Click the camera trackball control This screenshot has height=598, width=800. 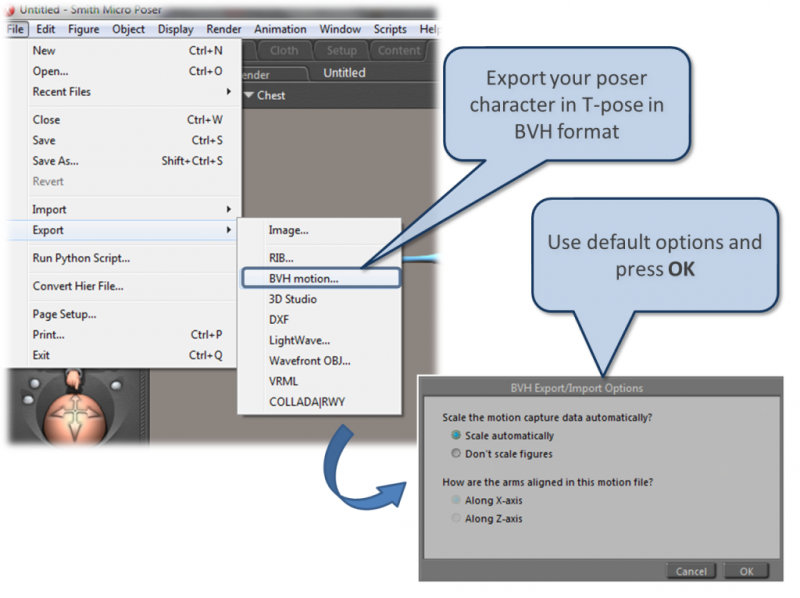(75, 417)
